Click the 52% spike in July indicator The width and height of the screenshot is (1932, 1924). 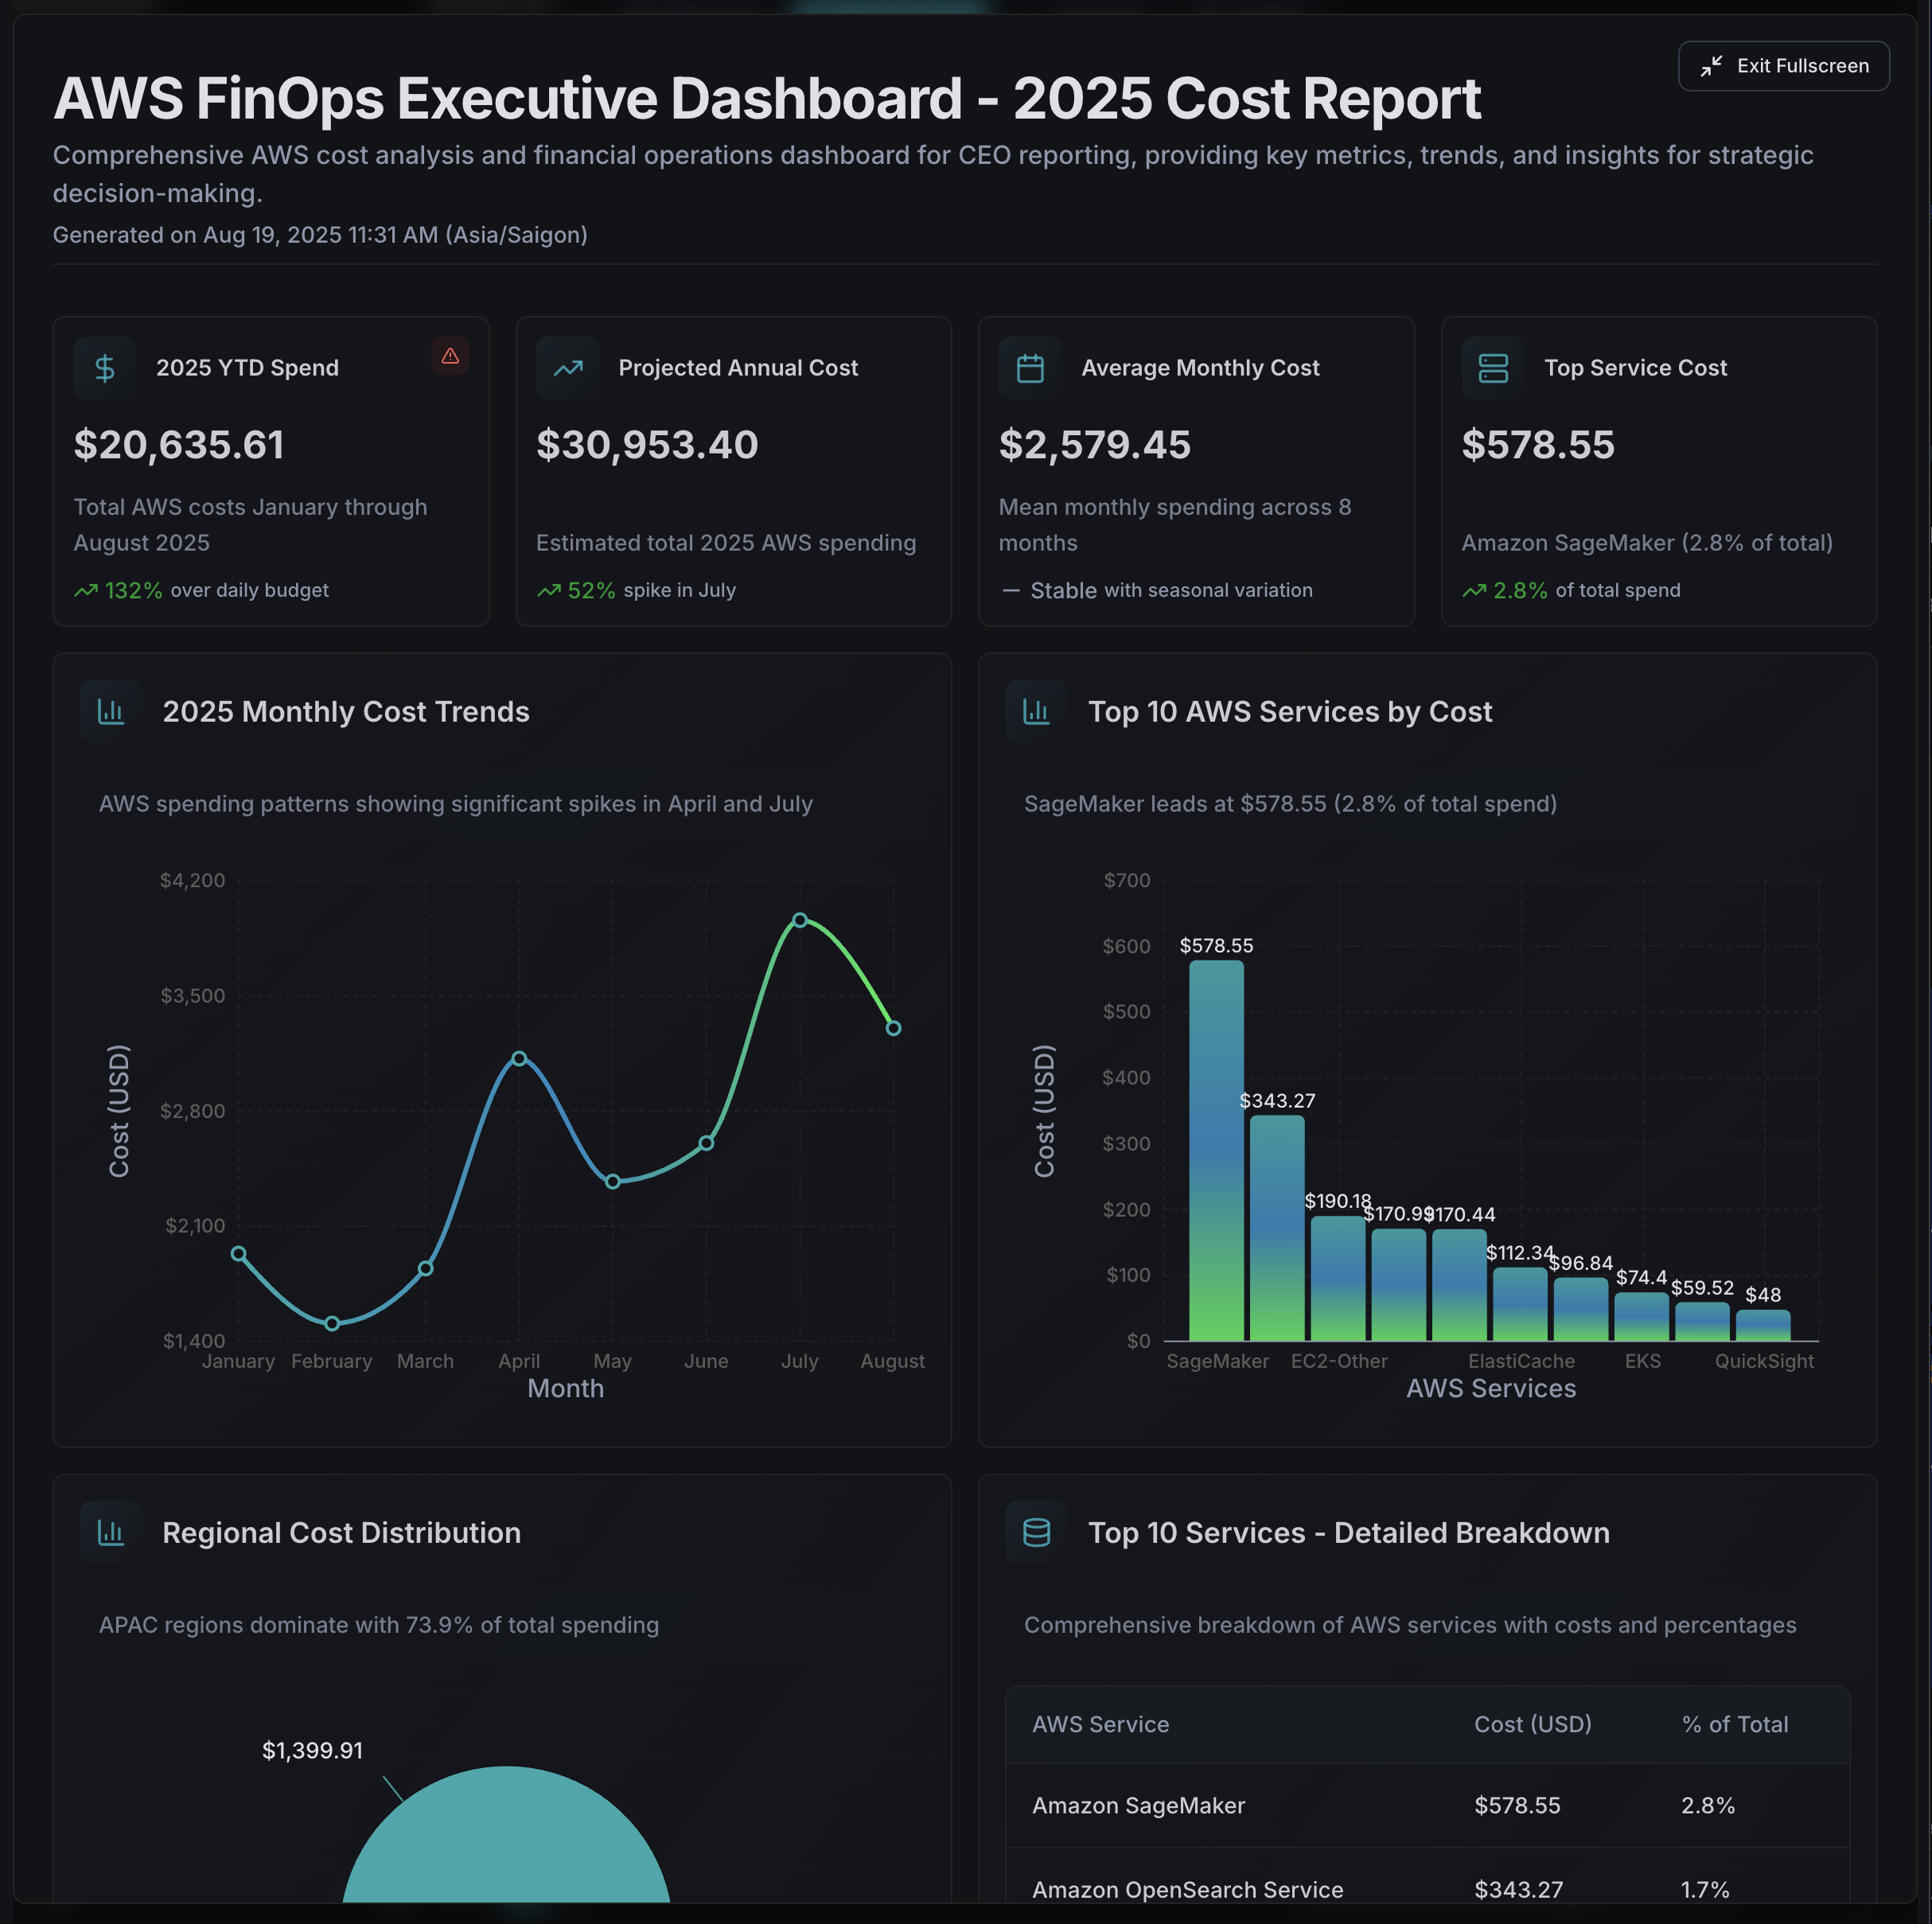pos(637,590)
